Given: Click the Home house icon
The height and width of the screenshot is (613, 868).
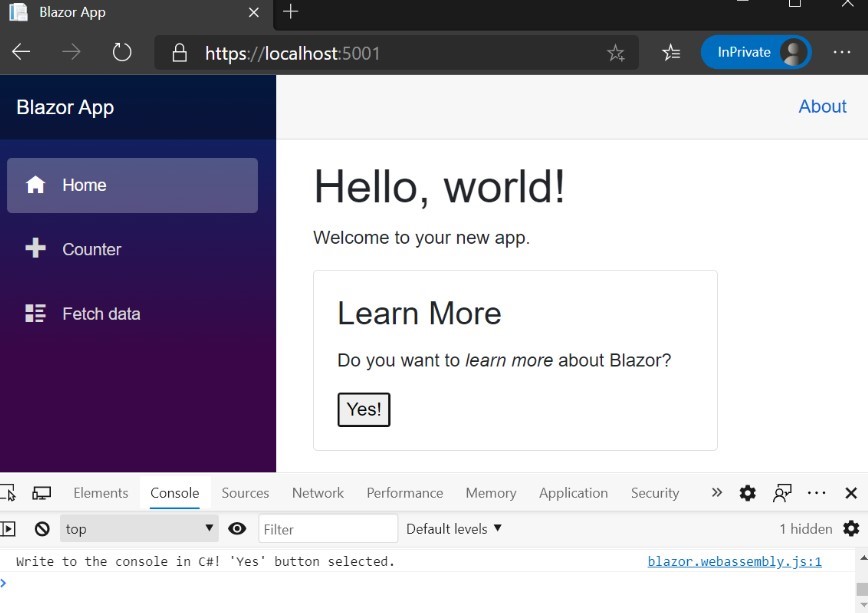Looking at the screenshot, I should [x=35, y=185].
